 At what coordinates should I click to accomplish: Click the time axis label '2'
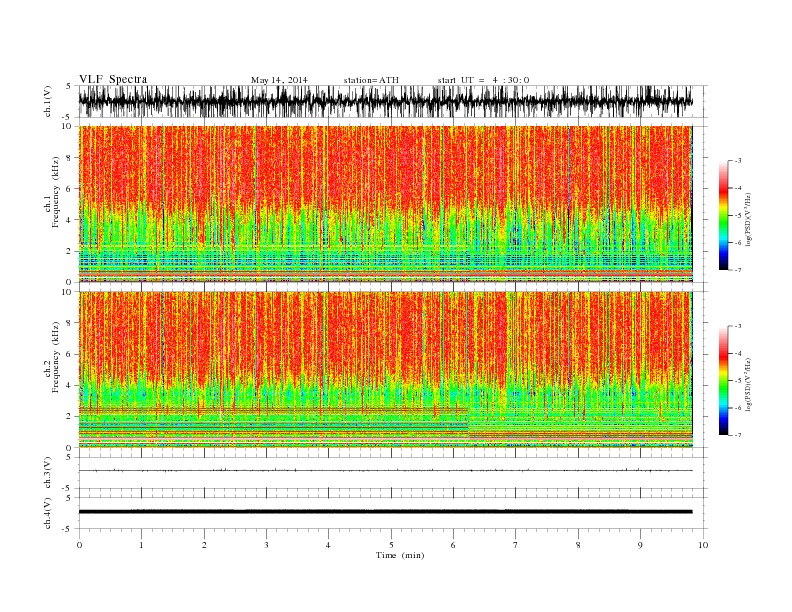click(204, 545)
